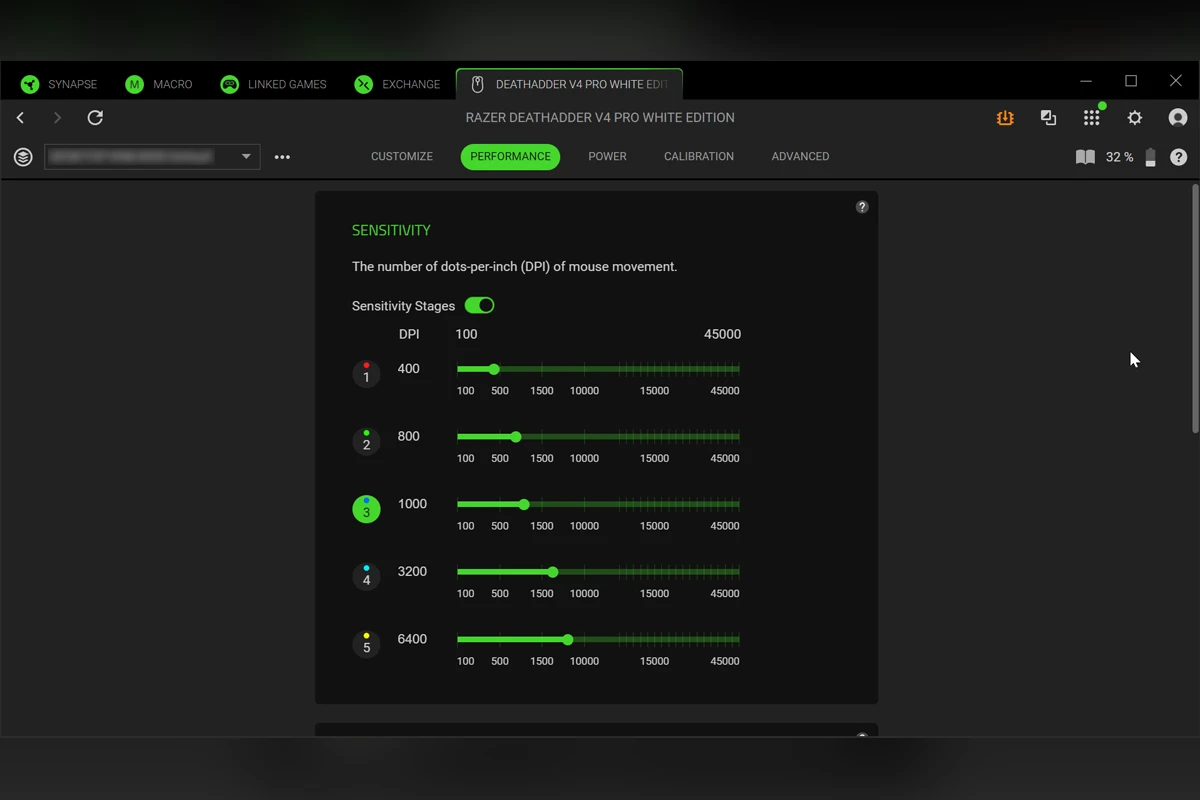Click the vertical scrollbar thumb
This screenshot has height=800, width=1200.
(x=1195, y=308)
